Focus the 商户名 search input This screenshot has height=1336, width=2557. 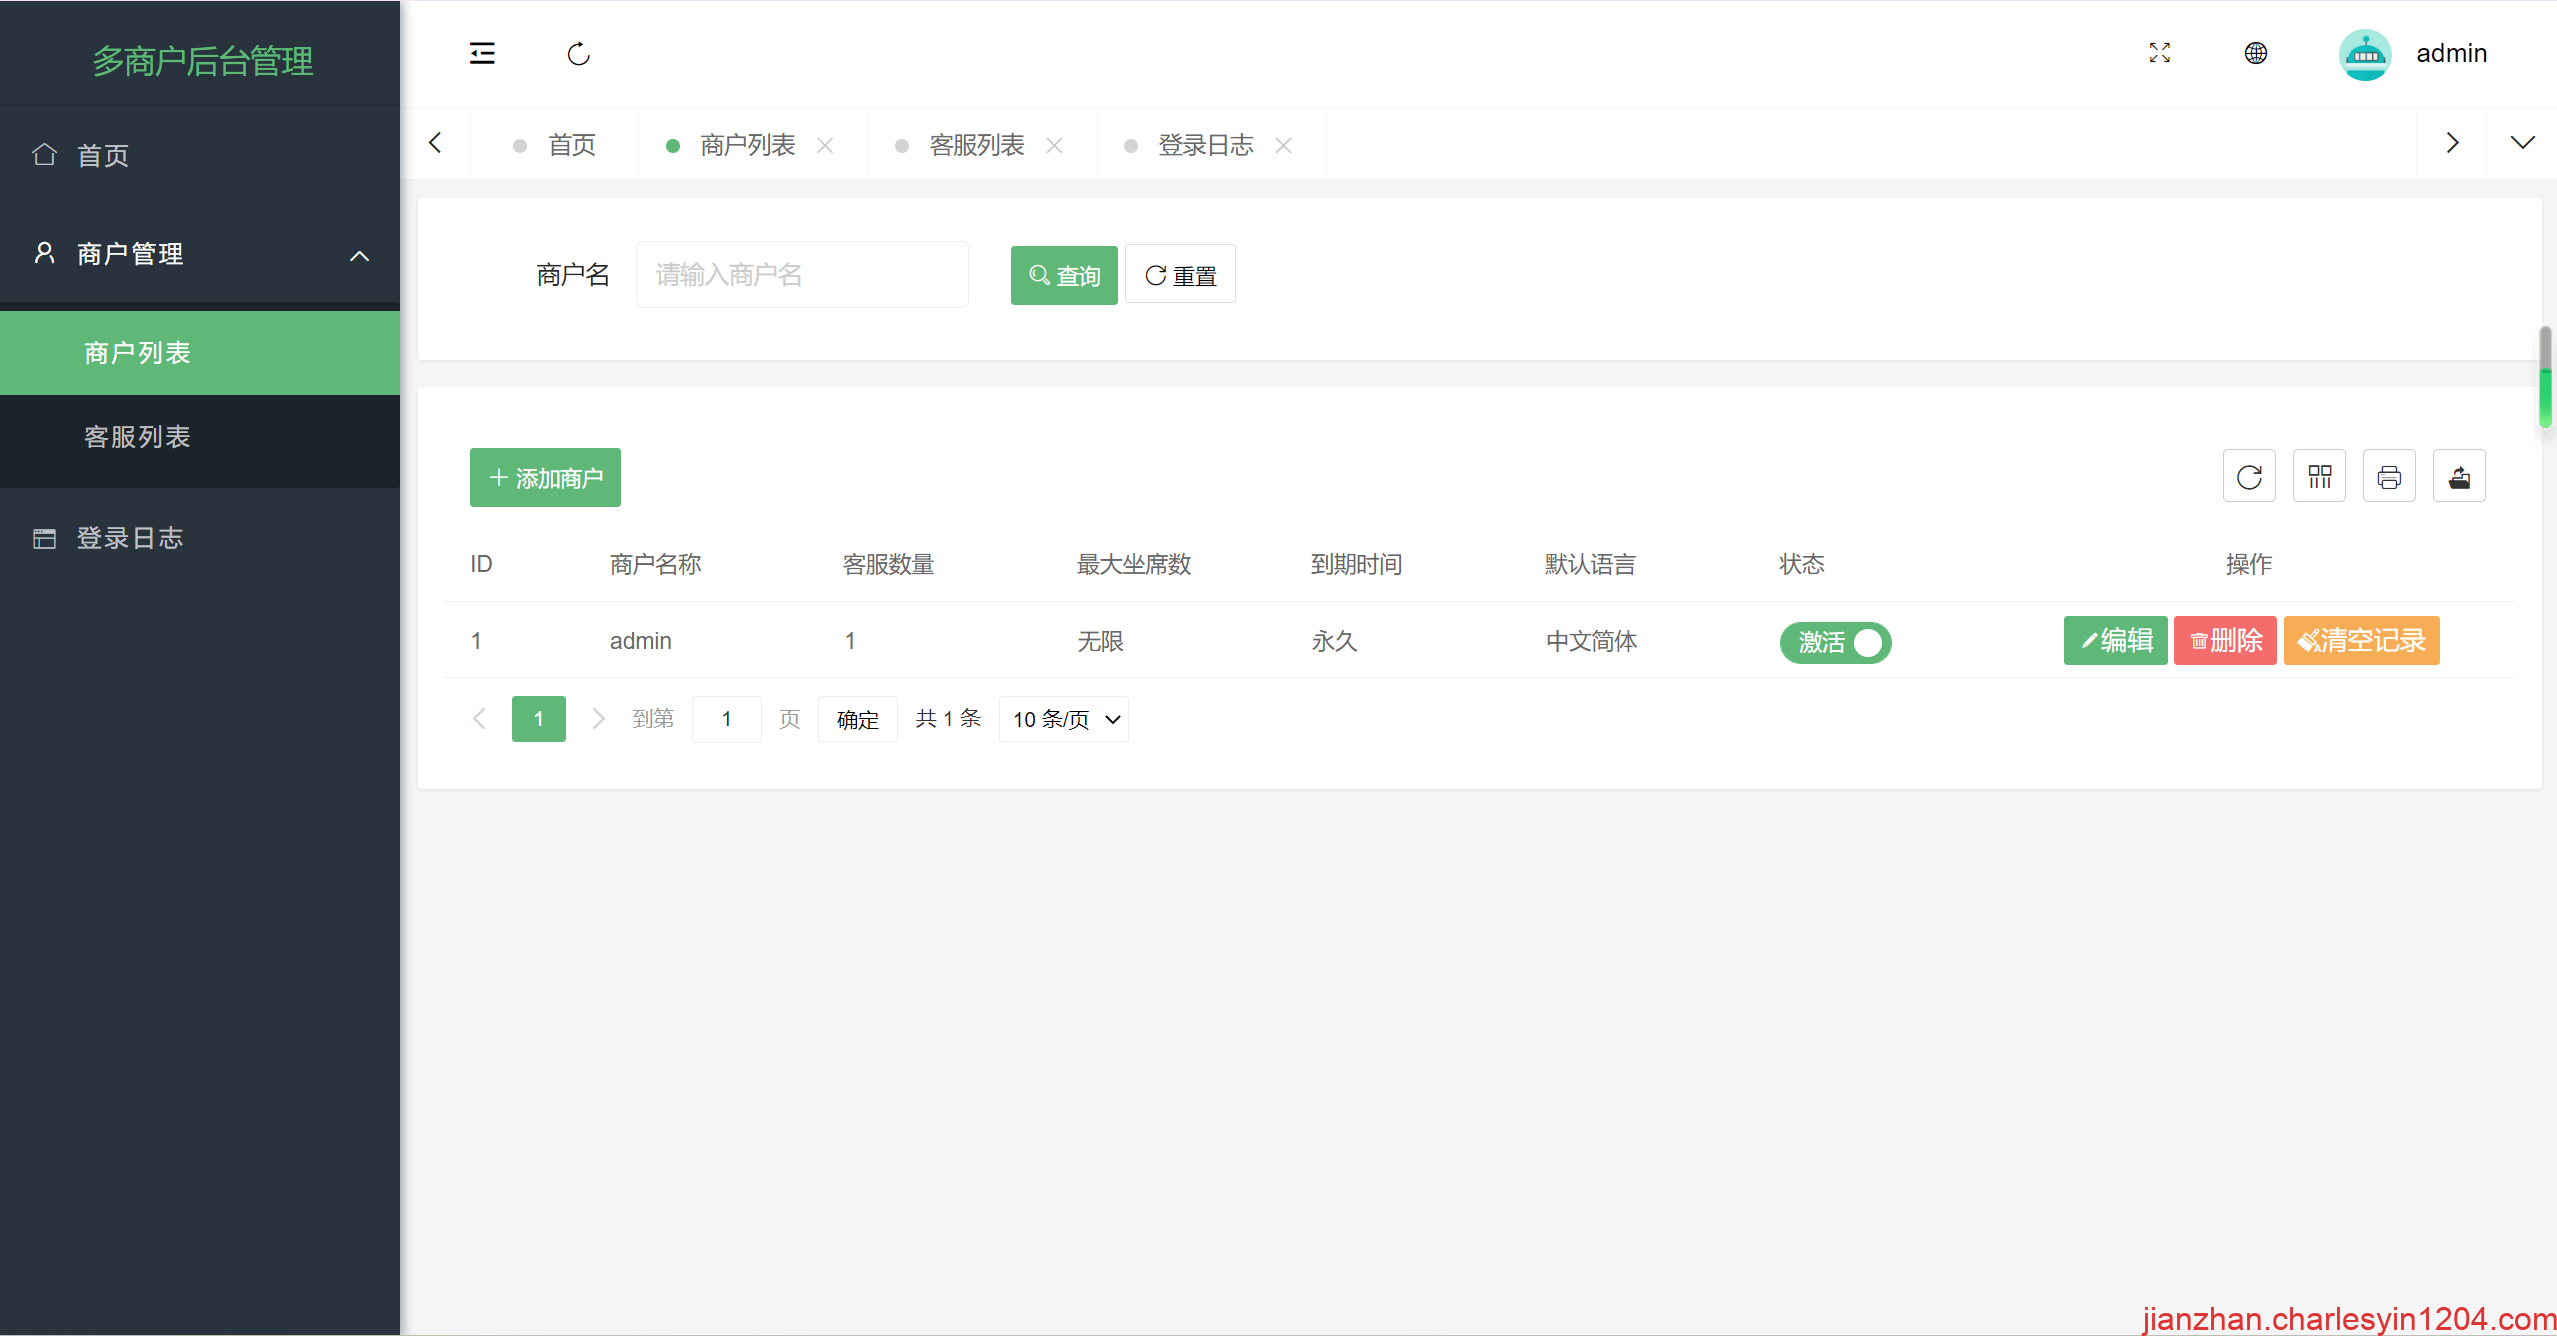[x=802, y=274]
